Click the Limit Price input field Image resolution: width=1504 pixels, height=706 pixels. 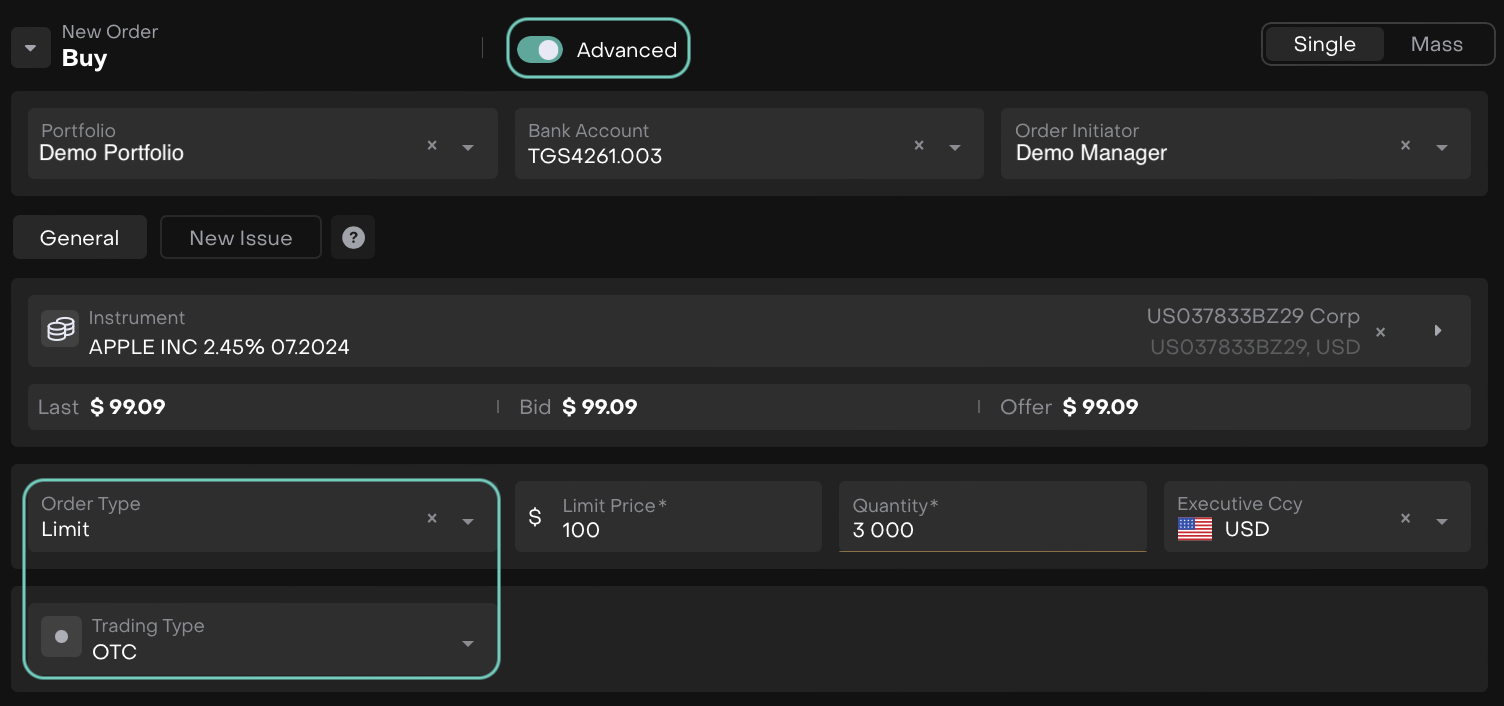680,529
